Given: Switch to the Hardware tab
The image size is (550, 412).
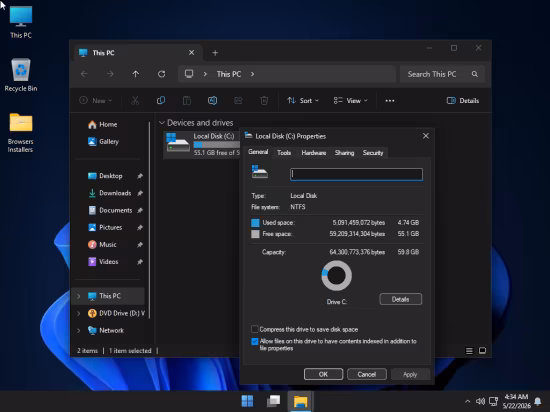Looking at the screenshot, I should click(314, 153).
